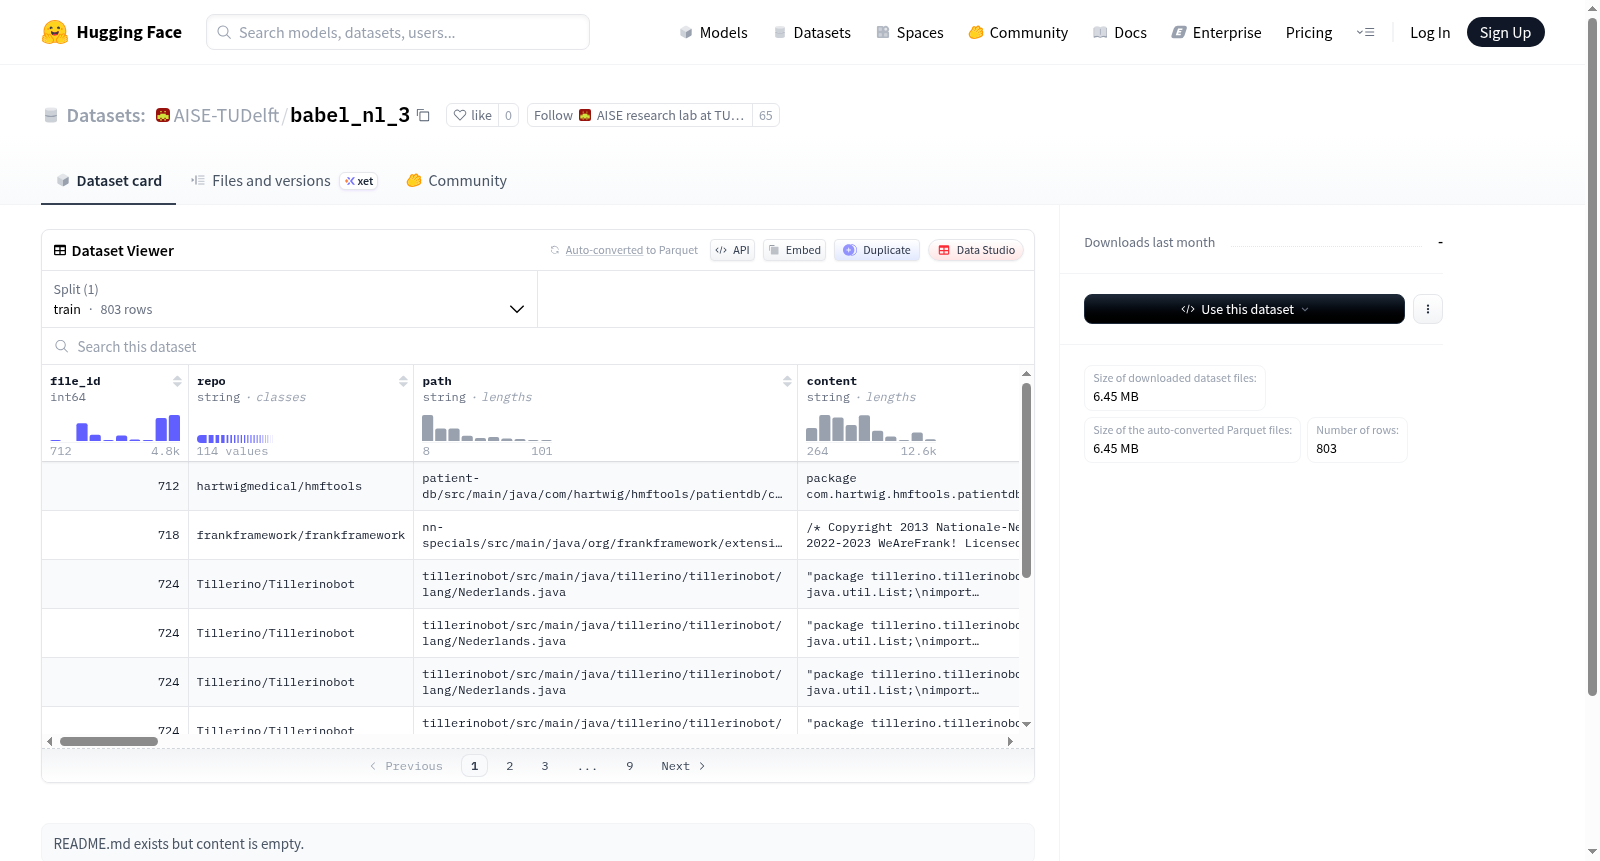Go to page 3 of results
1600x861 pixels.
pos(545,766)
